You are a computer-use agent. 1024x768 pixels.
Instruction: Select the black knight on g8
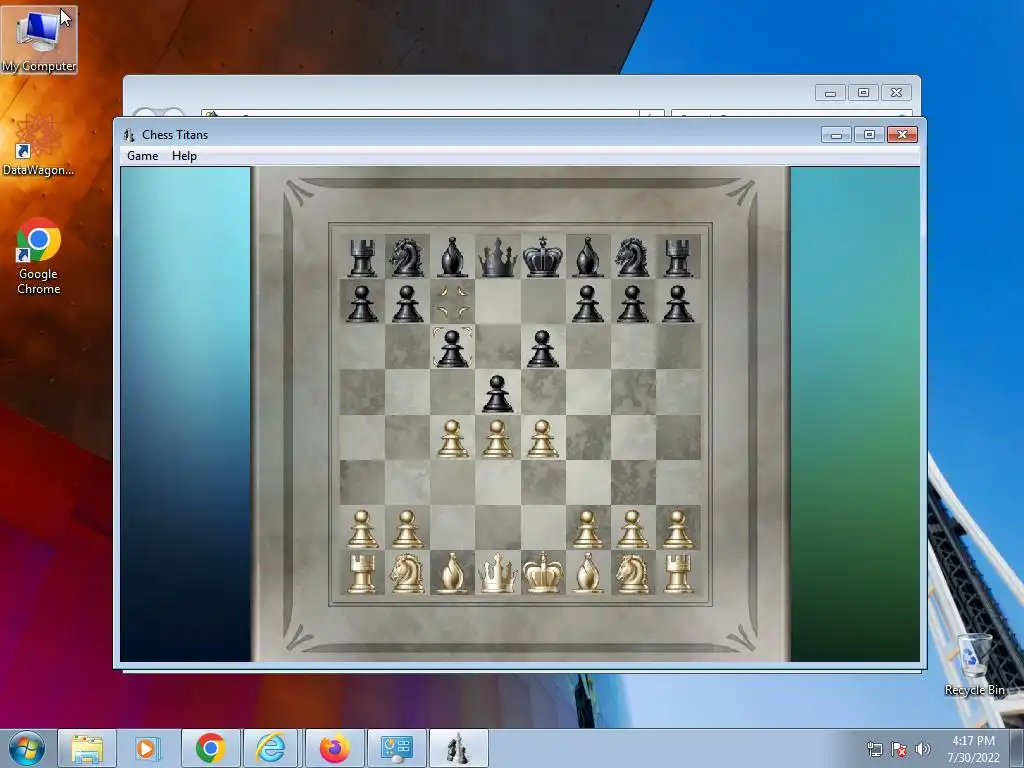pyautogui.click(x=632, y=257)
